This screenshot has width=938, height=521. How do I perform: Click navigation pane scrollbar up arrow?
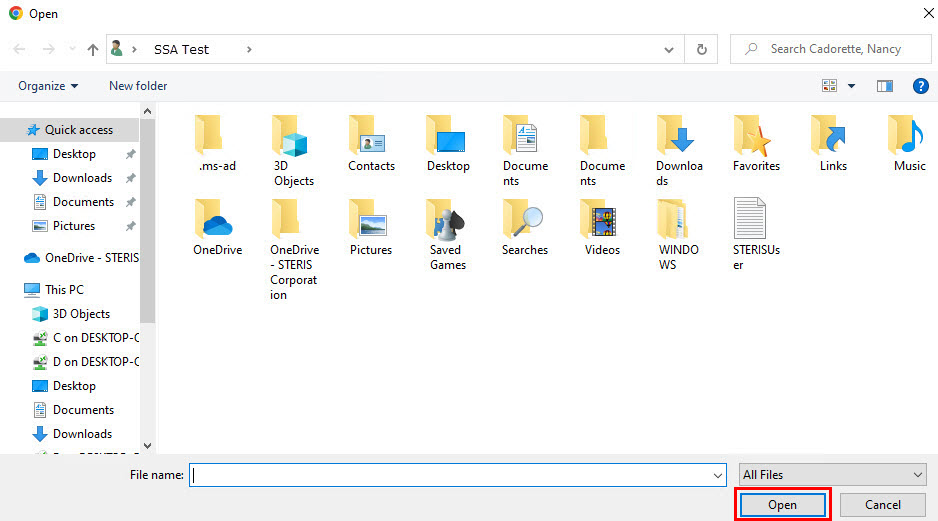(147, 111)
